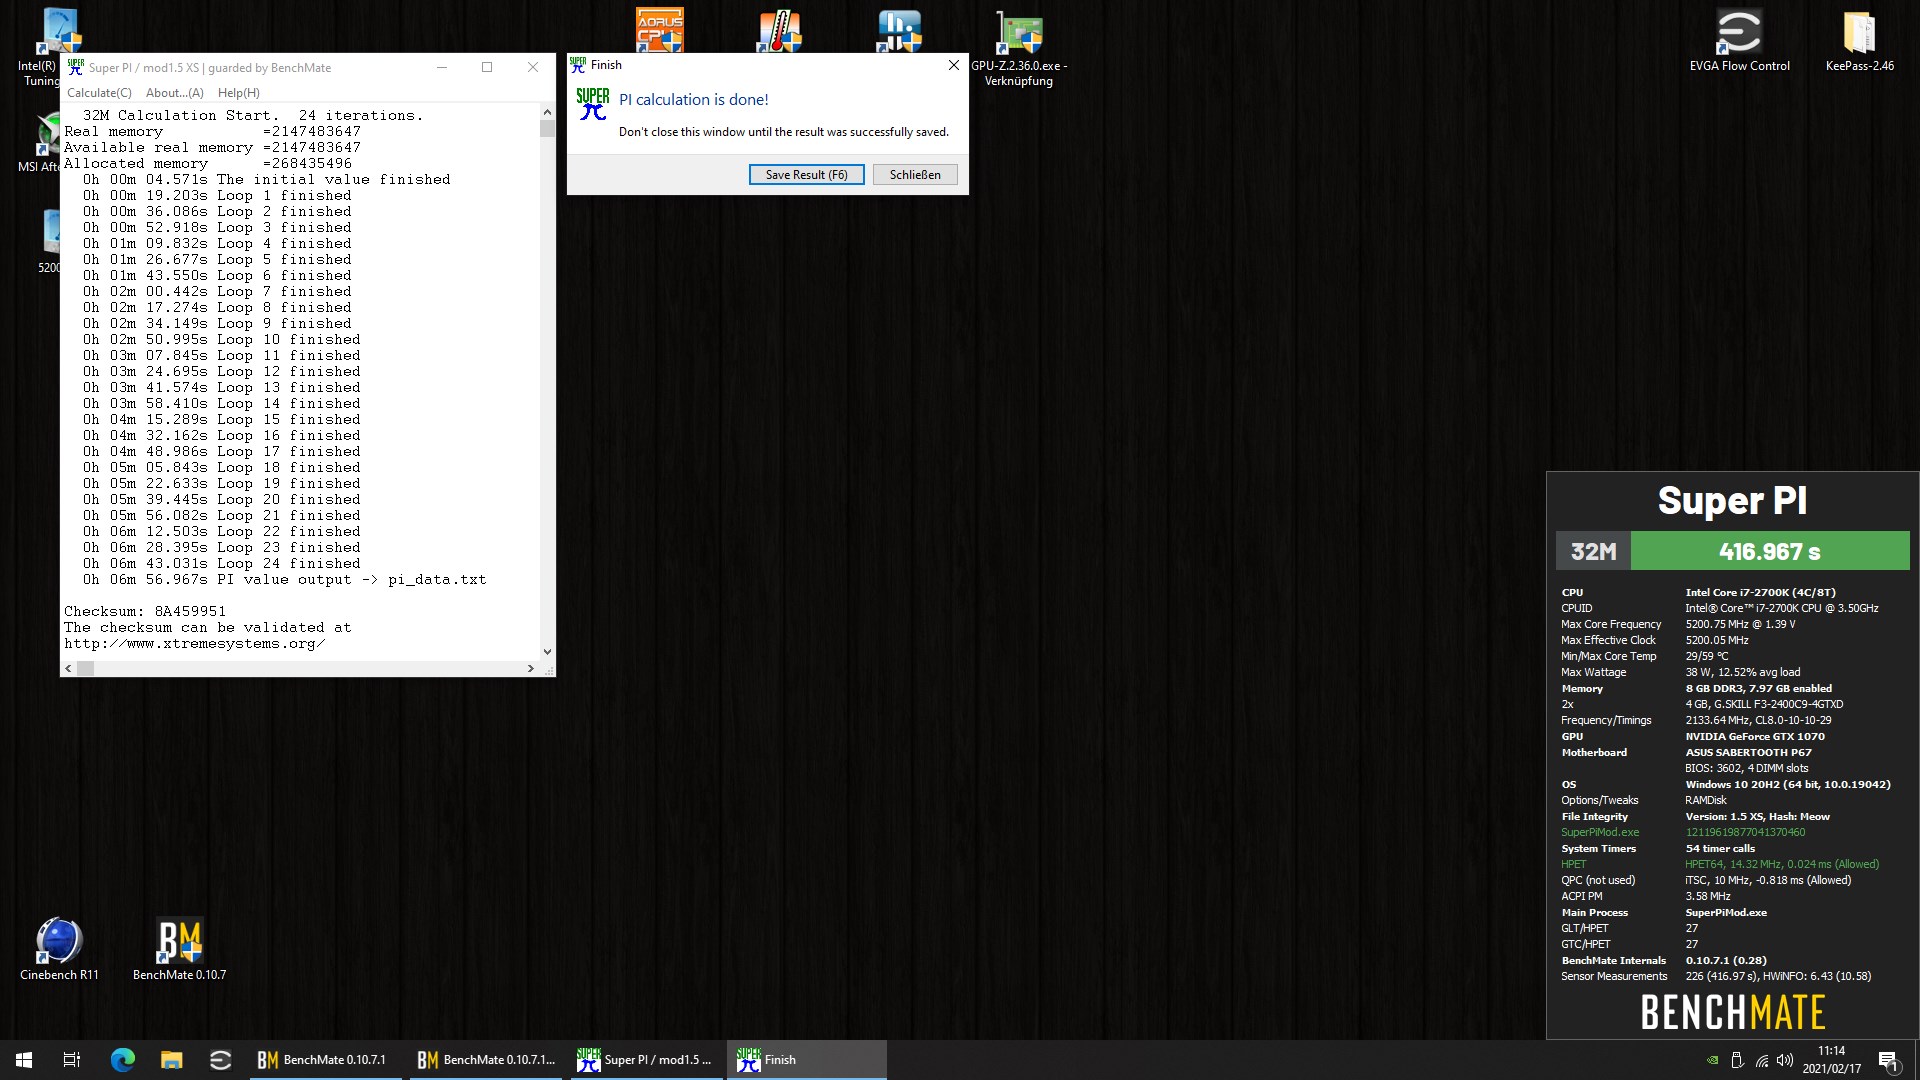Viewport: 1920px width, 1080px height.
Task: Open the Windows Start menu
Action: click(24, 1060)
